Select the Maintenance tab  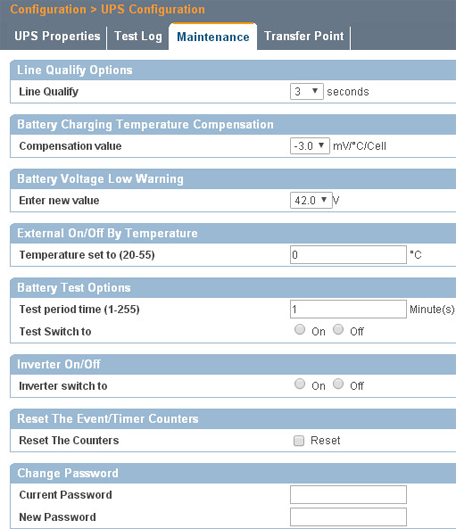[x=213, y=37]
